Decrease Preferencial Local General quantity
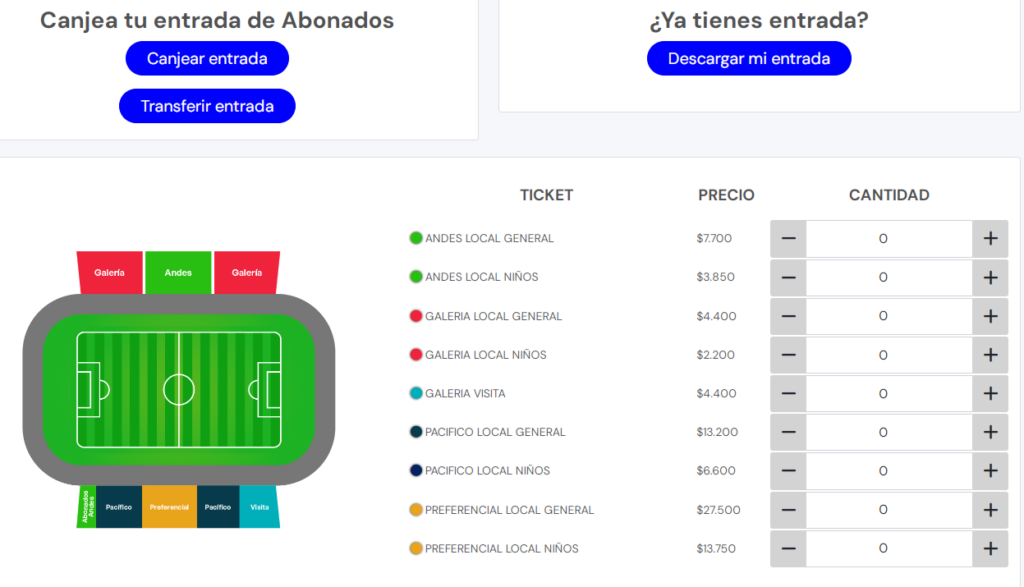This screenshot has height=587, width=1024. coord(788,510)
